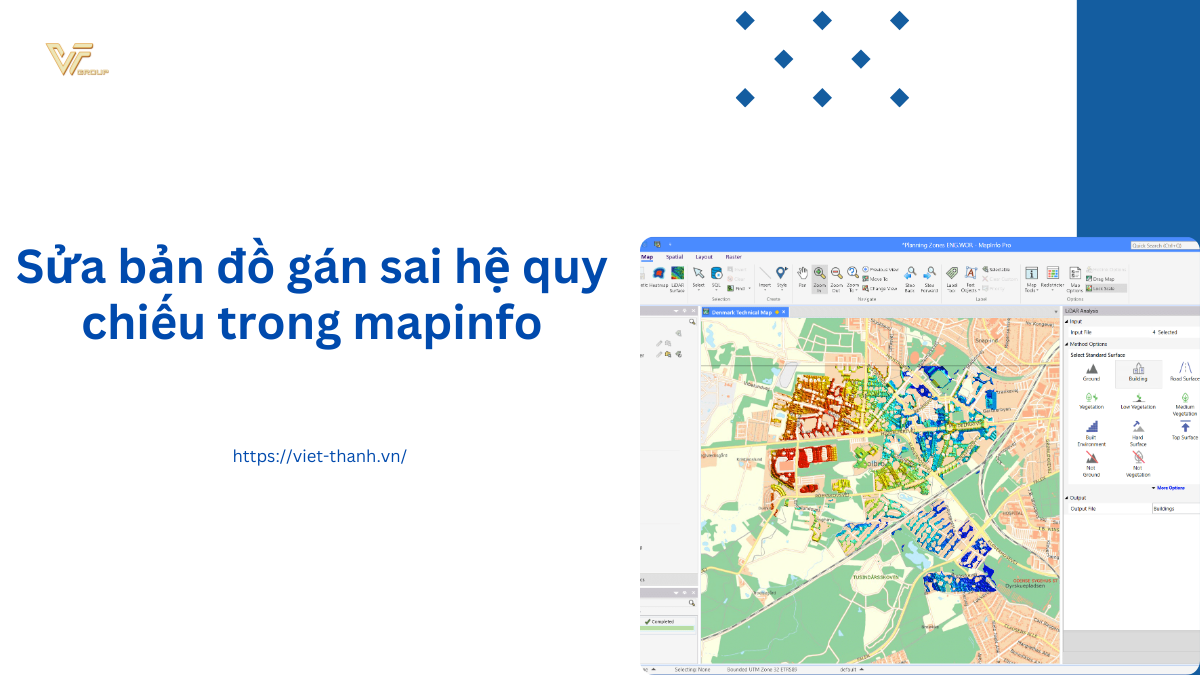Choose the Select arrow tool
This screenshot has height=675, width=1200.
click(x=698, y=275)
